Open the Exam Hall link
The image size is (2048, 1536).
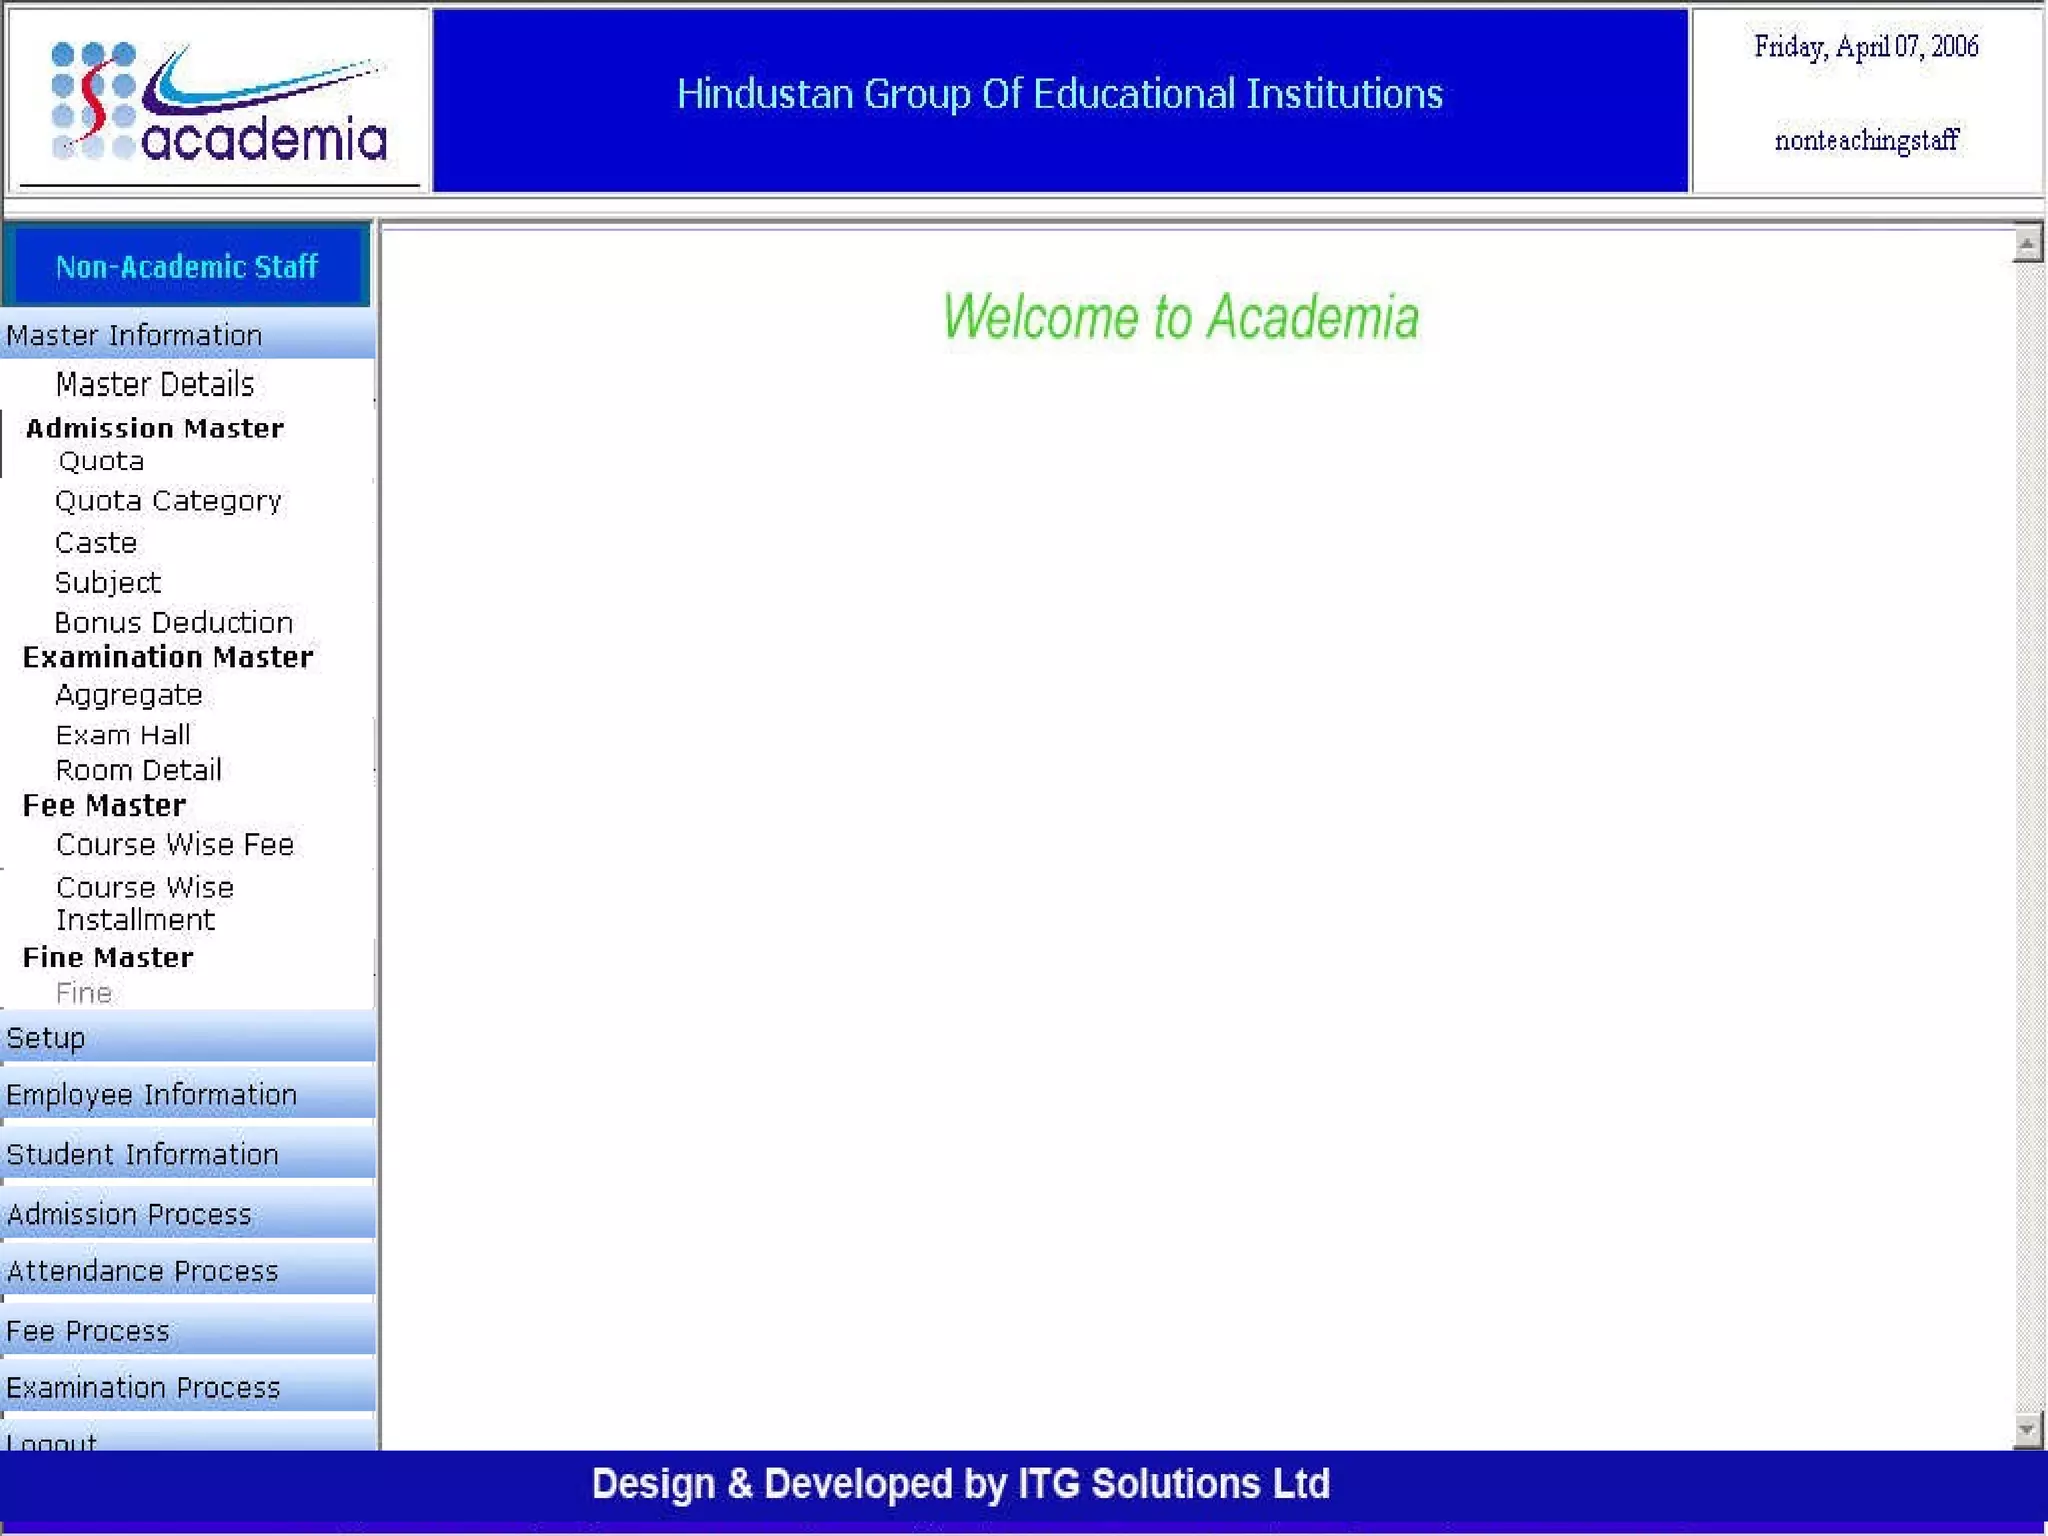[123, 735]
